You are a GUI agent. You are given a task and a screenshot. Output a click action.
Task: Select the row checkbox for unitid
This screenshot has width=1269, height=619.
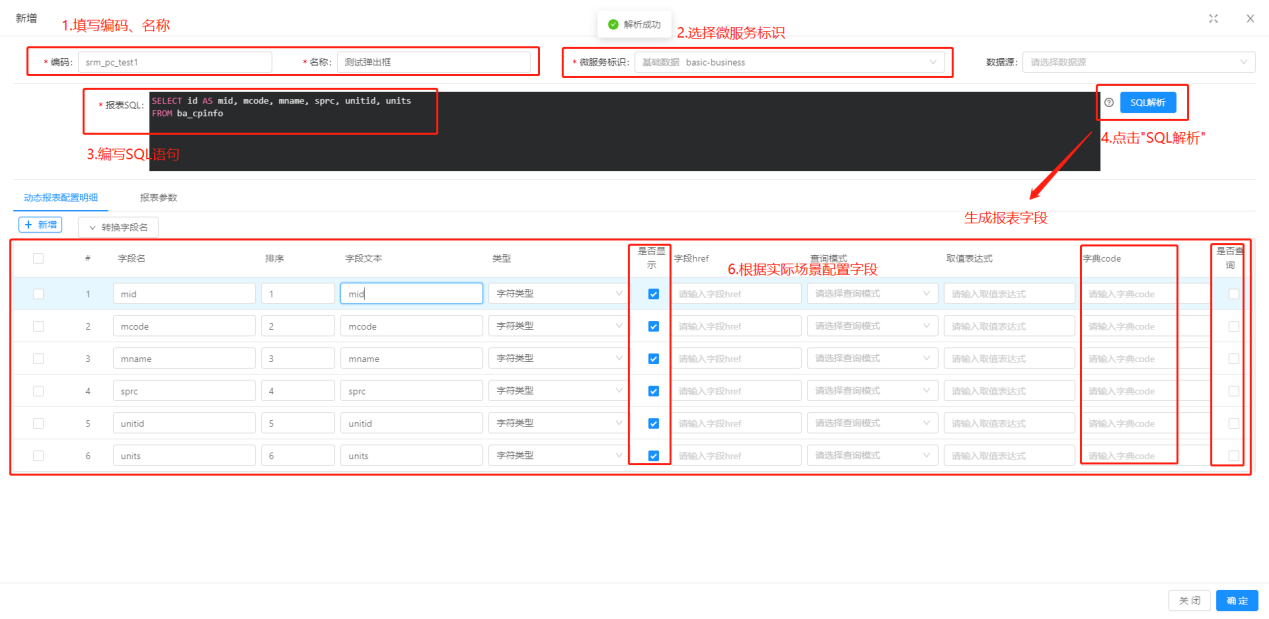38,423
